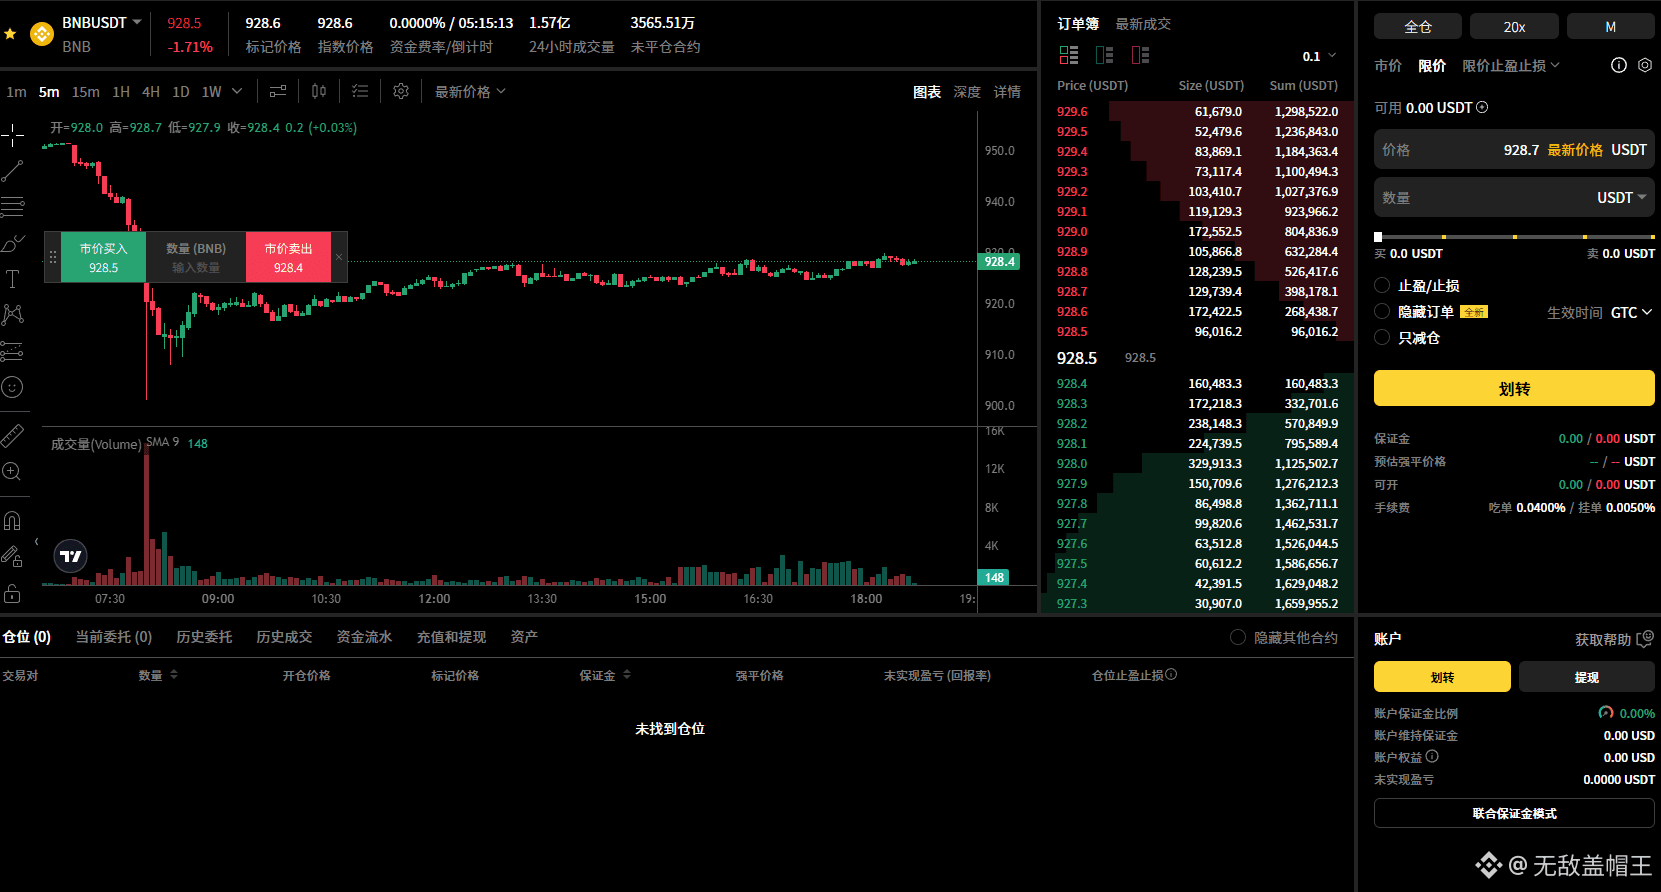This screenshot has height=892, width=1661.
Task: Open the GTC time-in-force dropdown
Action: point(1631,313)
